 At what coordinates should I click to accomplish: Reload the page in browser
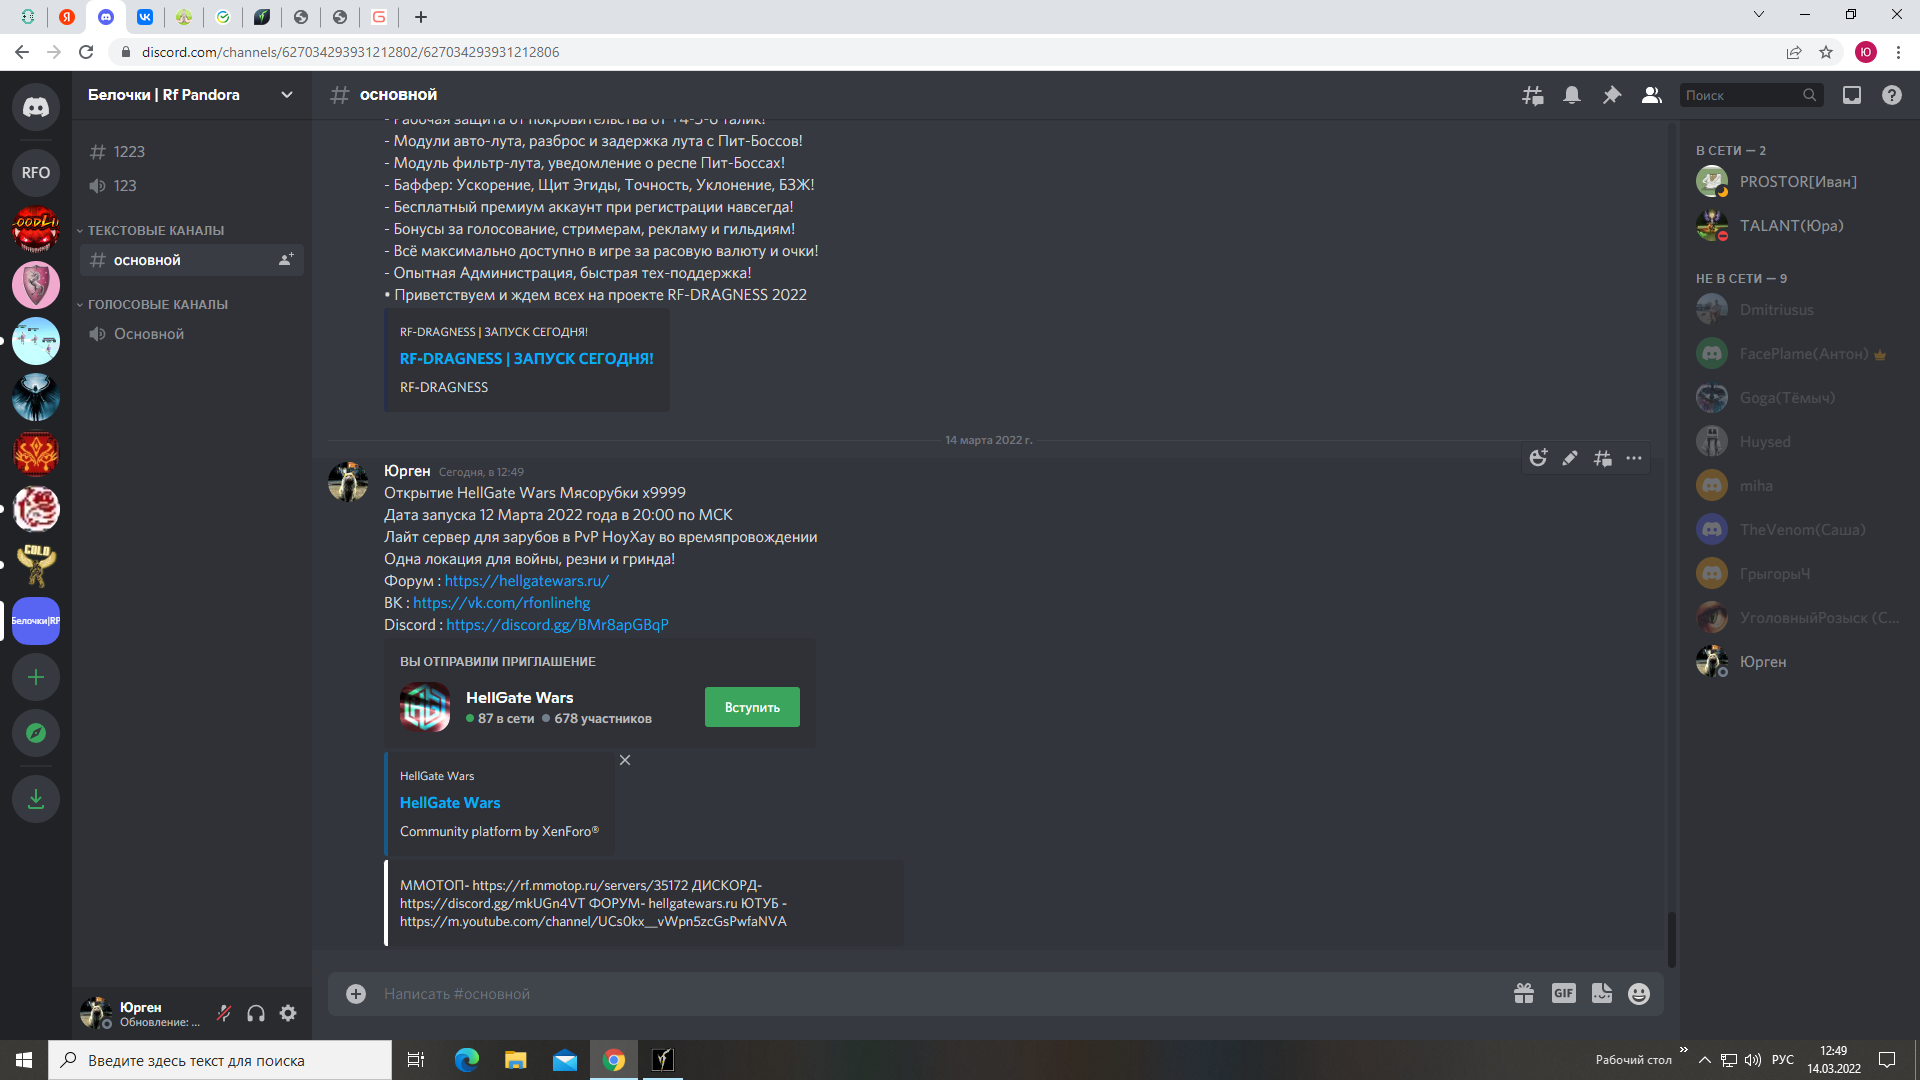coord(86,52)
